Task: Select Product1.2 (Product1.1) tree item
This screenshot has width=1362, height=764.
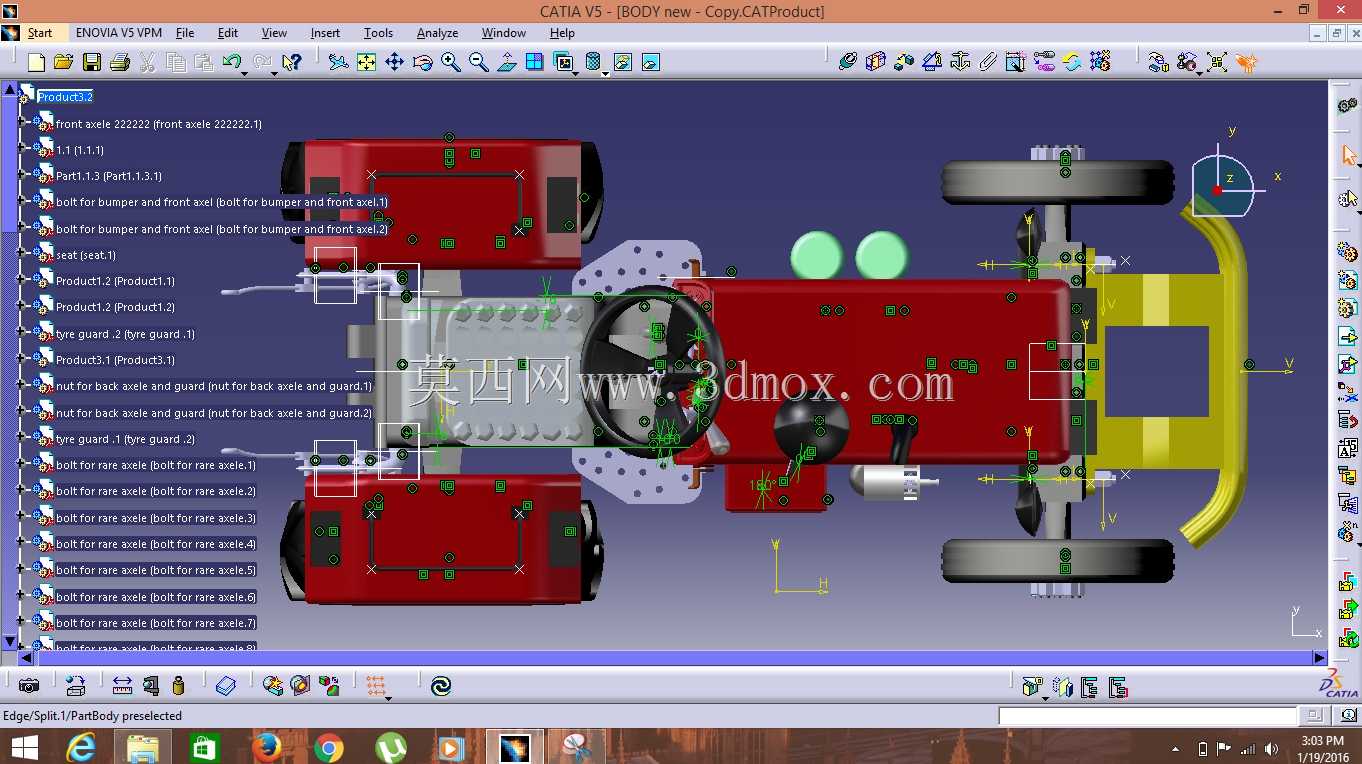Action: click(x=115, y=281)
